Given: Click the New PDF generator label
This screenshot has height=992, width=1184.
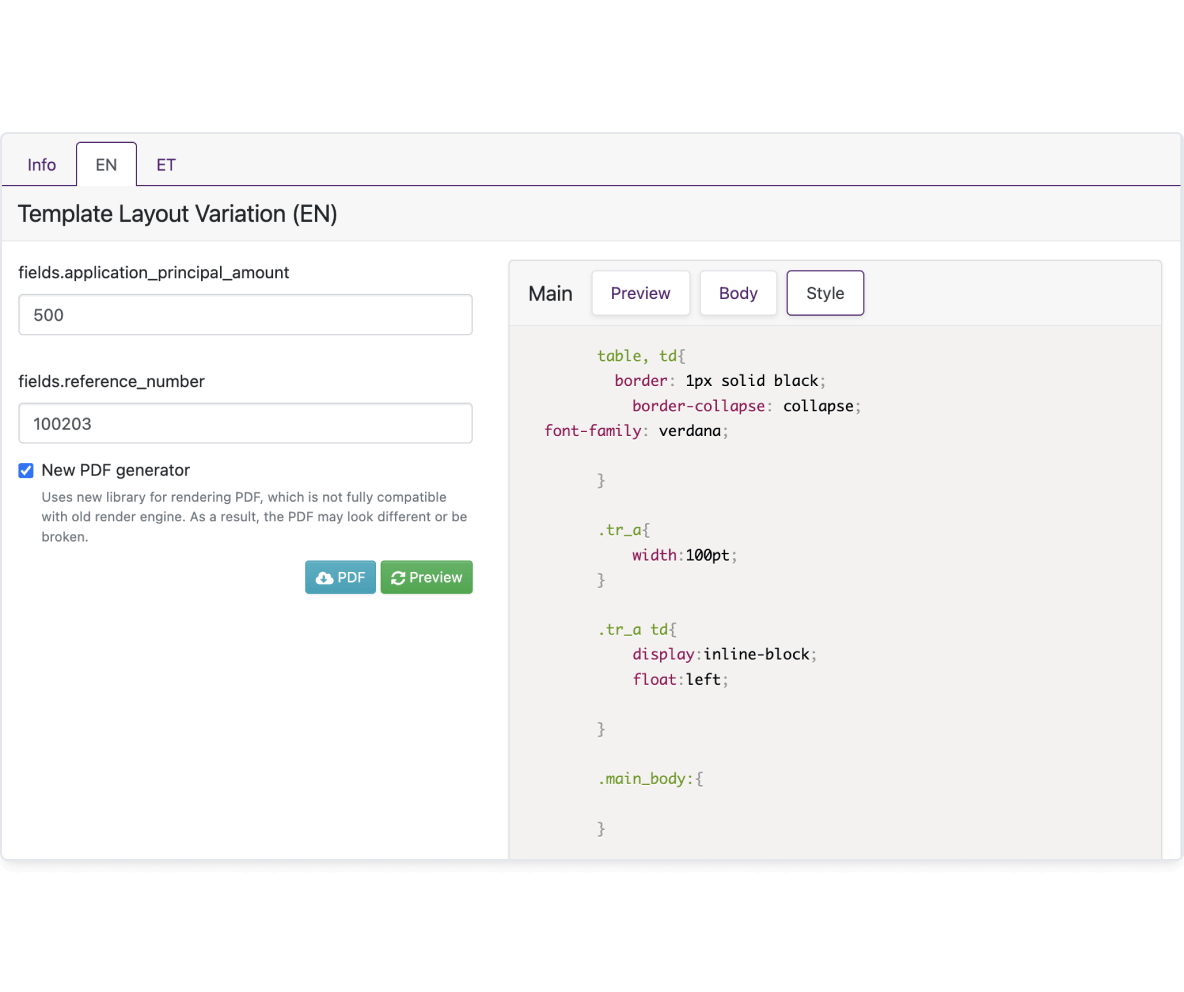Looking at the screenshot, I should [116, 470].
